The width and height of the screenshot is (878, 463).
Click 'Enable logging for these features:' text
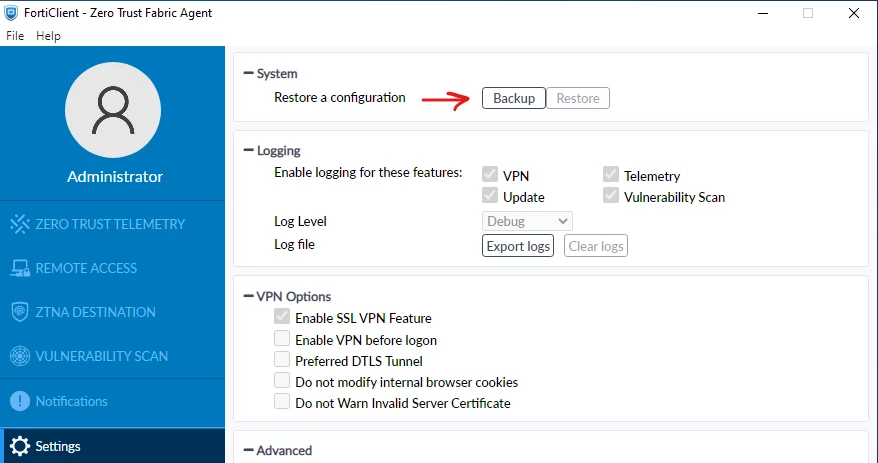[x=368, y=172]
